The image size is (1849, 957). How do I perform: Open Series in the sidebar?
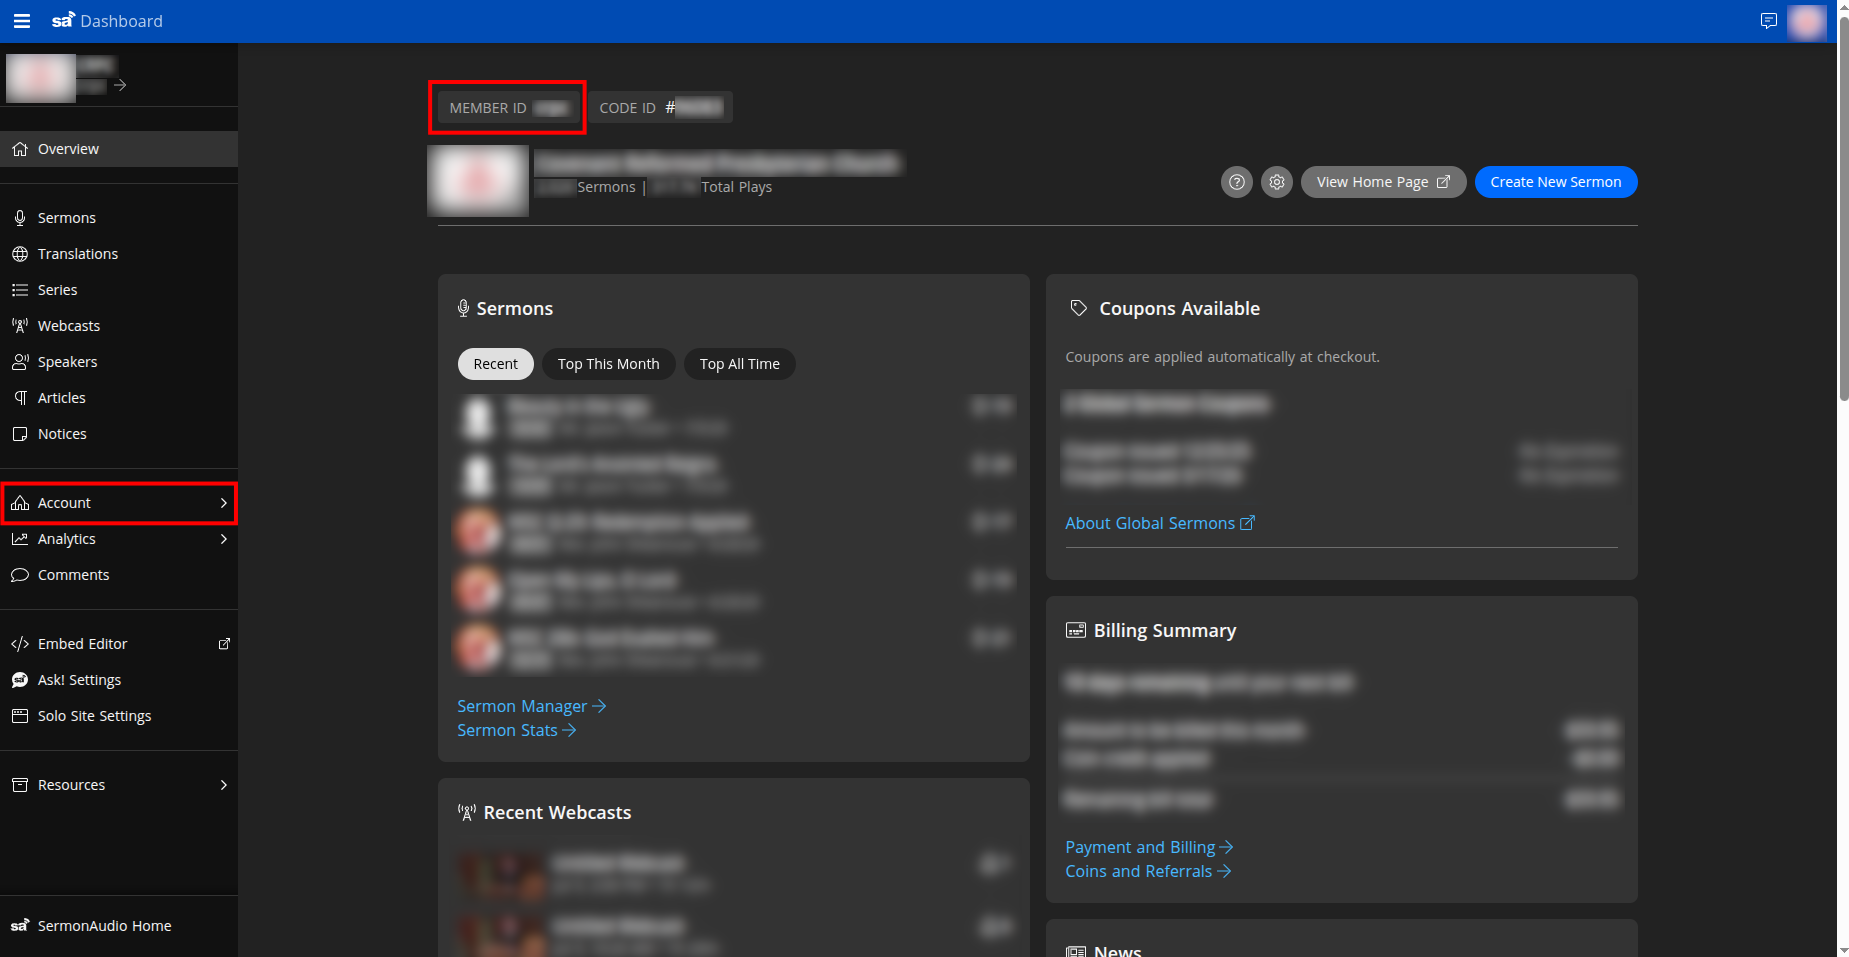[x=119, y=290]
